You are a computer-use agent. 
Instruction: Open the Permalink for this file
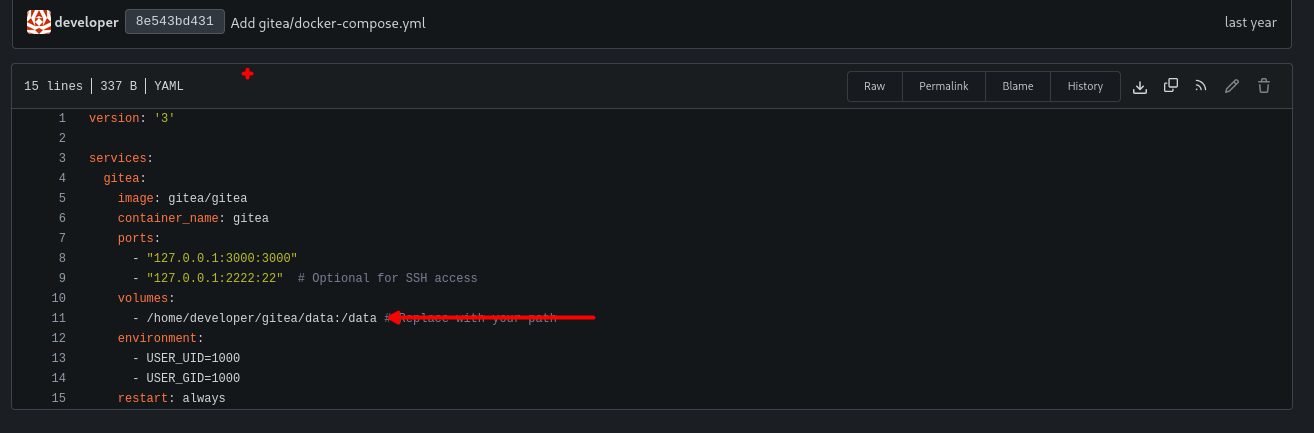943,86
